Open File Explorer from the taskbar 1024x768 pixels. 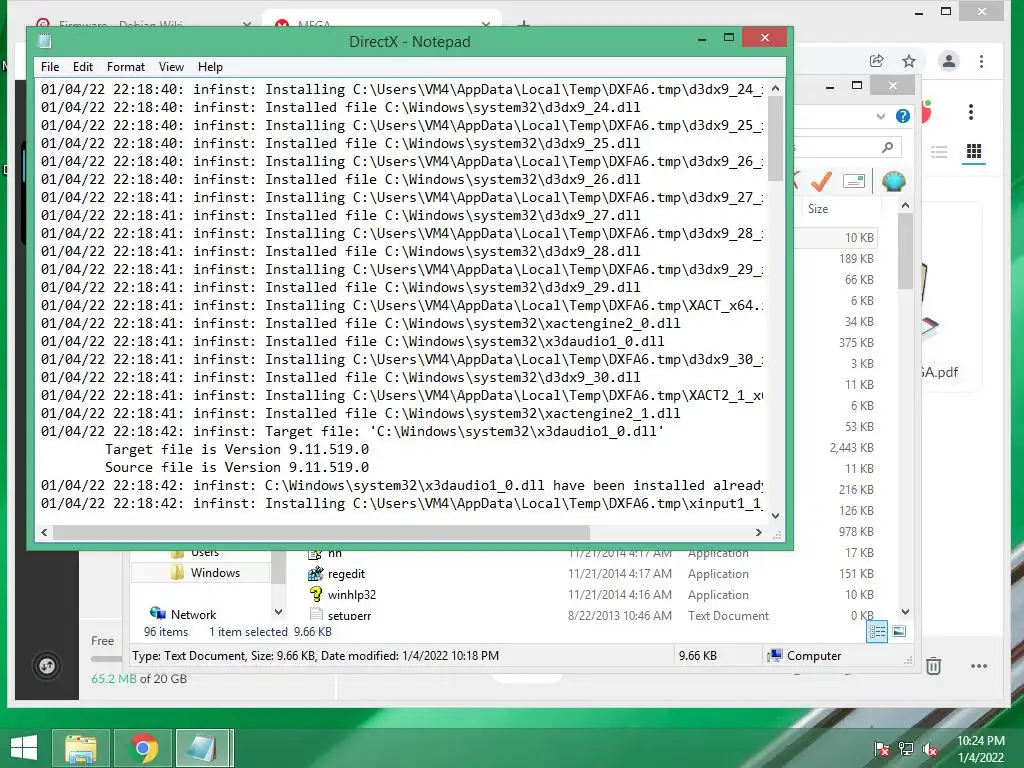tap(80, 748)
